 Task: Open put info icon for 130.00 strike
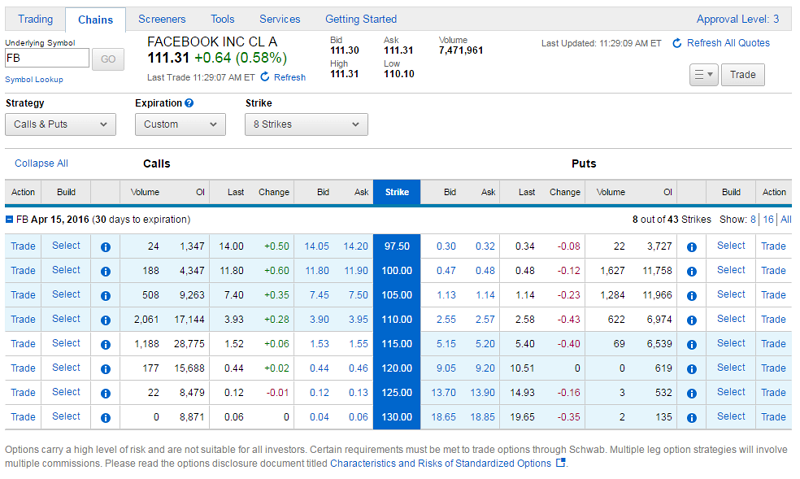(x=692, y=418)
